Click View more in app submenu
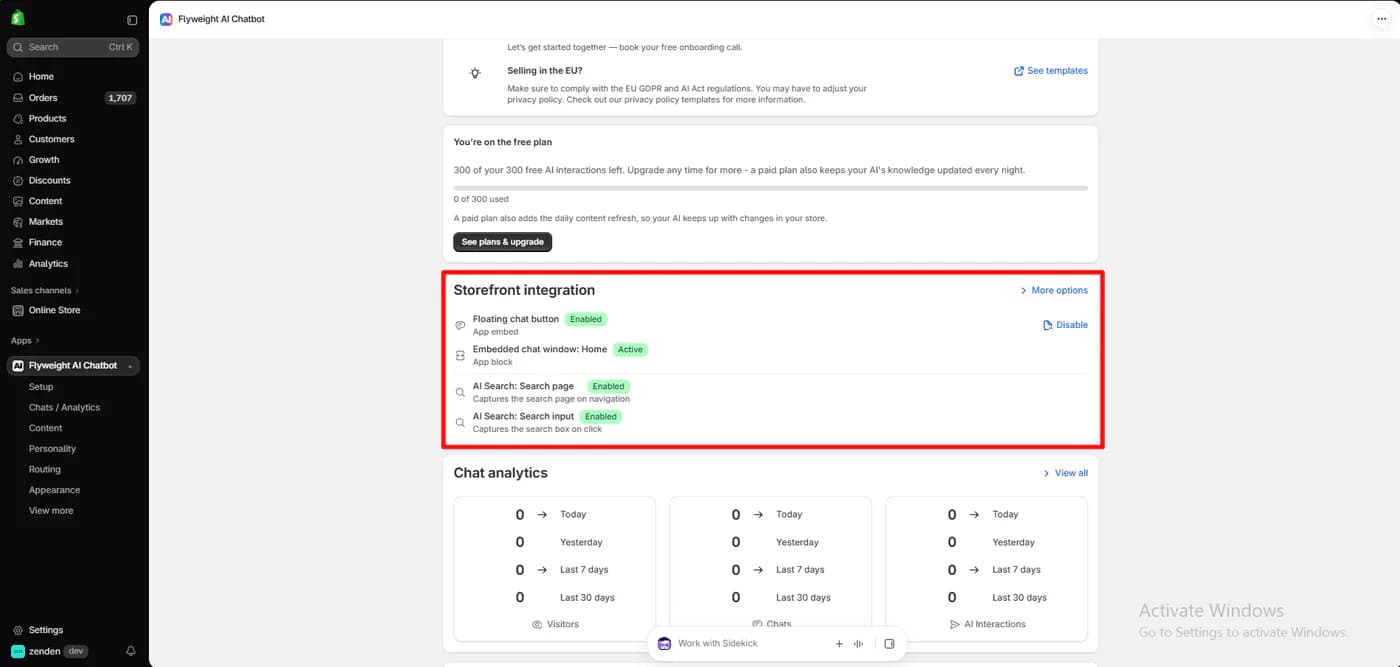The image size is (1400, 667). [51, 511]
